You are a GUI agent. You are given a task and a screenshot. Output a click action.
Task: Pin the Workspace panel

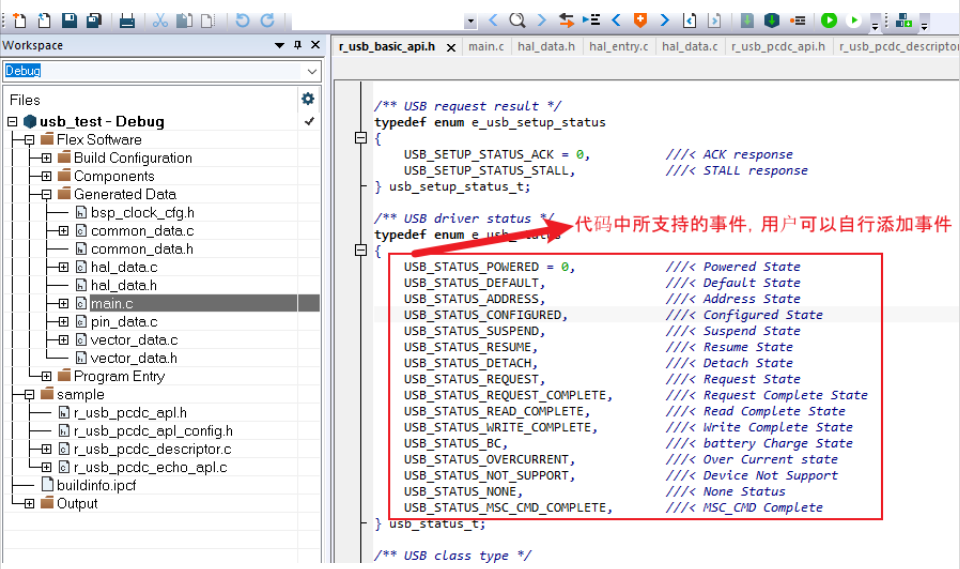click(x=298, y=45)
